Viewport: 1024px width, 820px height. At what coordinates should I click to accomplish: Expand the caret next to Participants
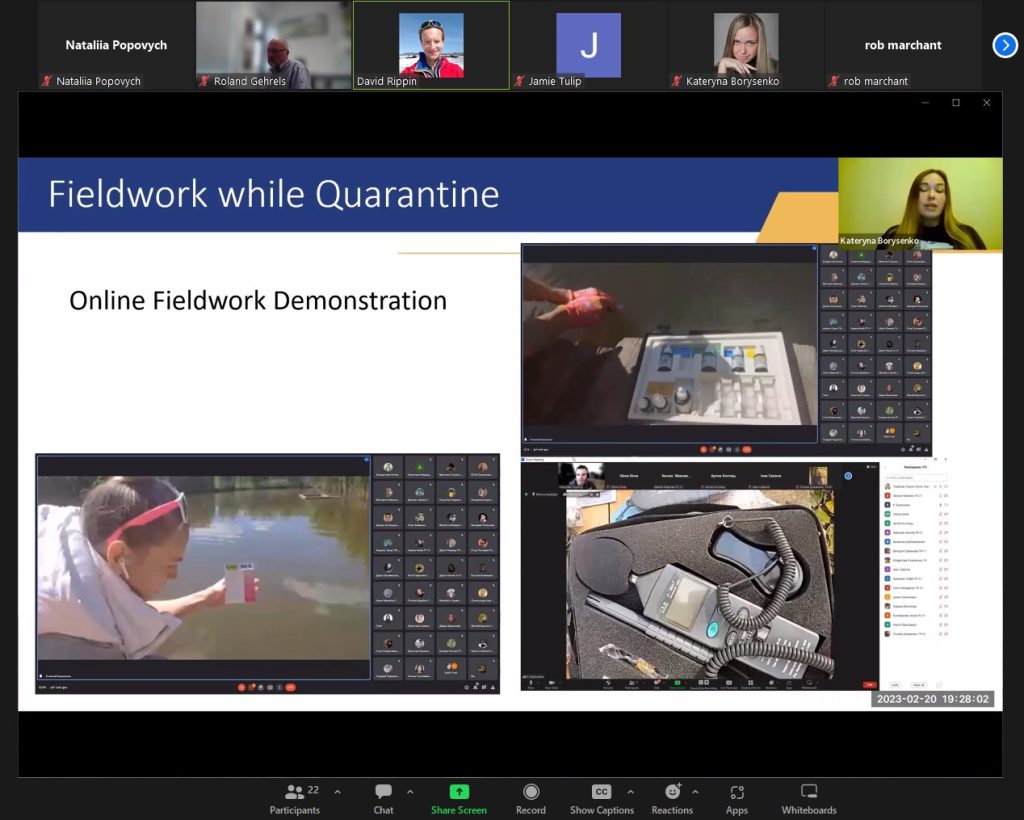tap(337, 792)
